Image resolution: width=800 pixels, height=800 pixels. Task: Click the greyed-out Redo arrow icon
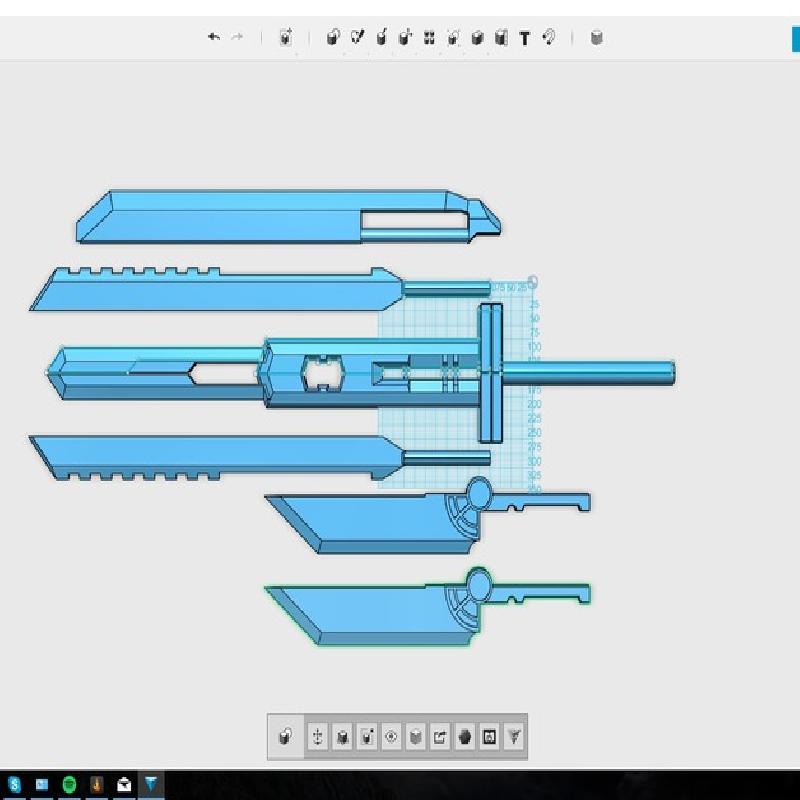[x=237, y=37]
